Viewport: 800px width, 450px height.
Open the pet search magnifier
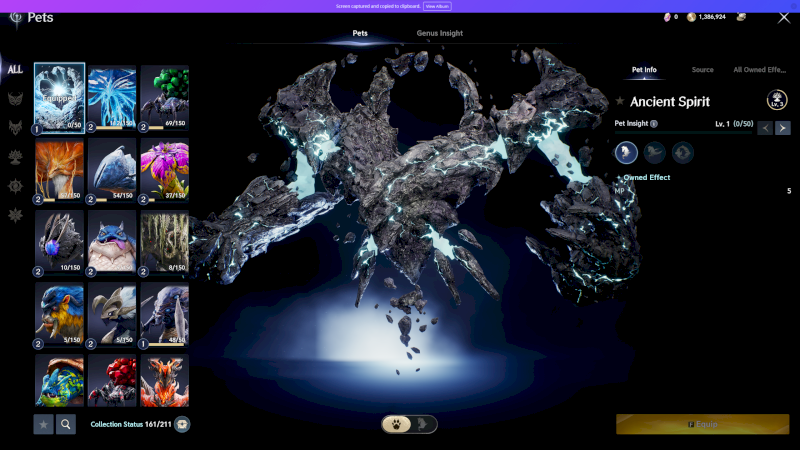click(x=66, y=424)
